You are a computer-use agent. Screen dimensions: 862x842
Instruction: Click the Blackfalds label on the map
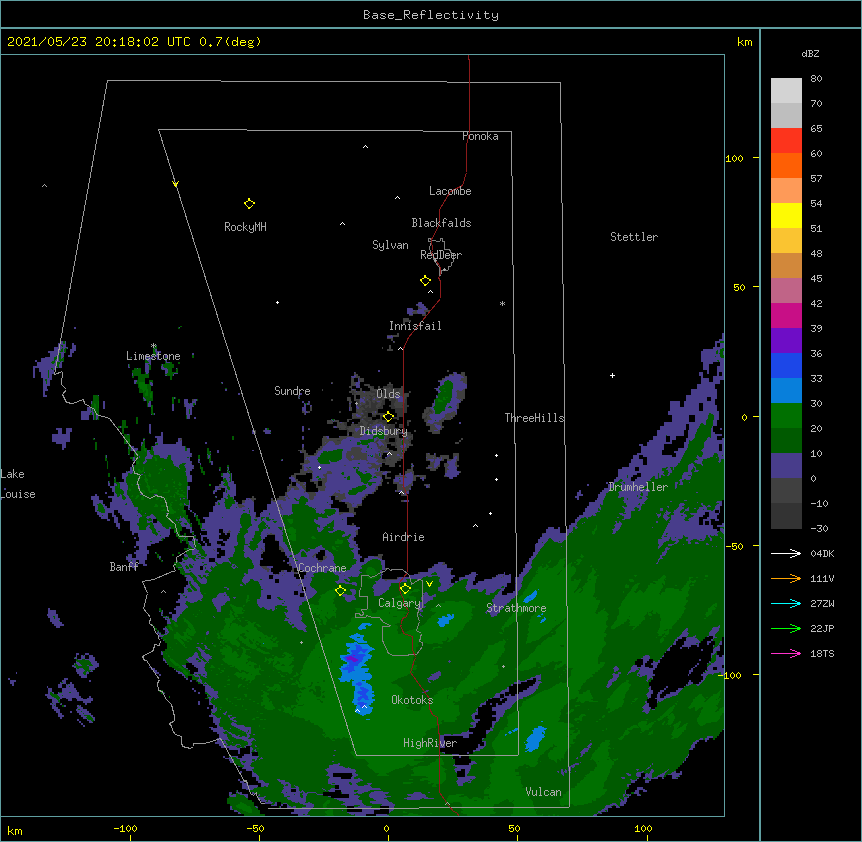[441, 223]
